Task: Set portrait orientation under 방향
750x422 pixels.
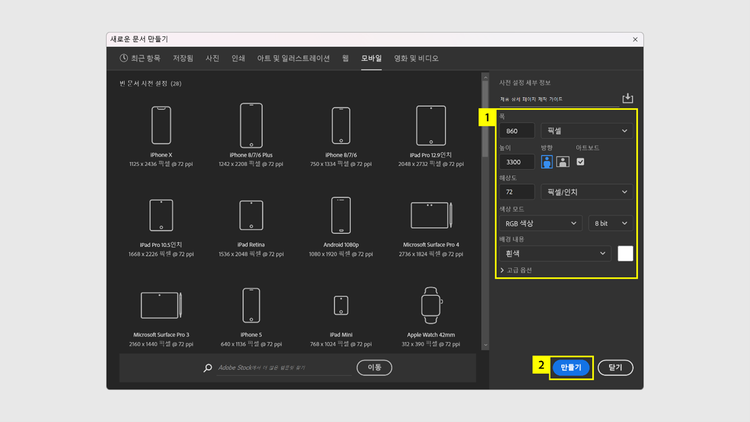Action: 547,162
